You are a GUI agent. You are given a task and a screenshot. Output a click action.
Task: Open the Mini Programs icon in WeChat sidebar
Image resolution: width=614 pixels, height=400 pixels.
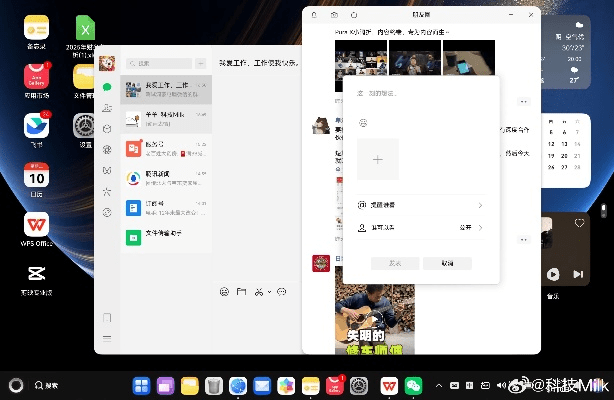107,212
